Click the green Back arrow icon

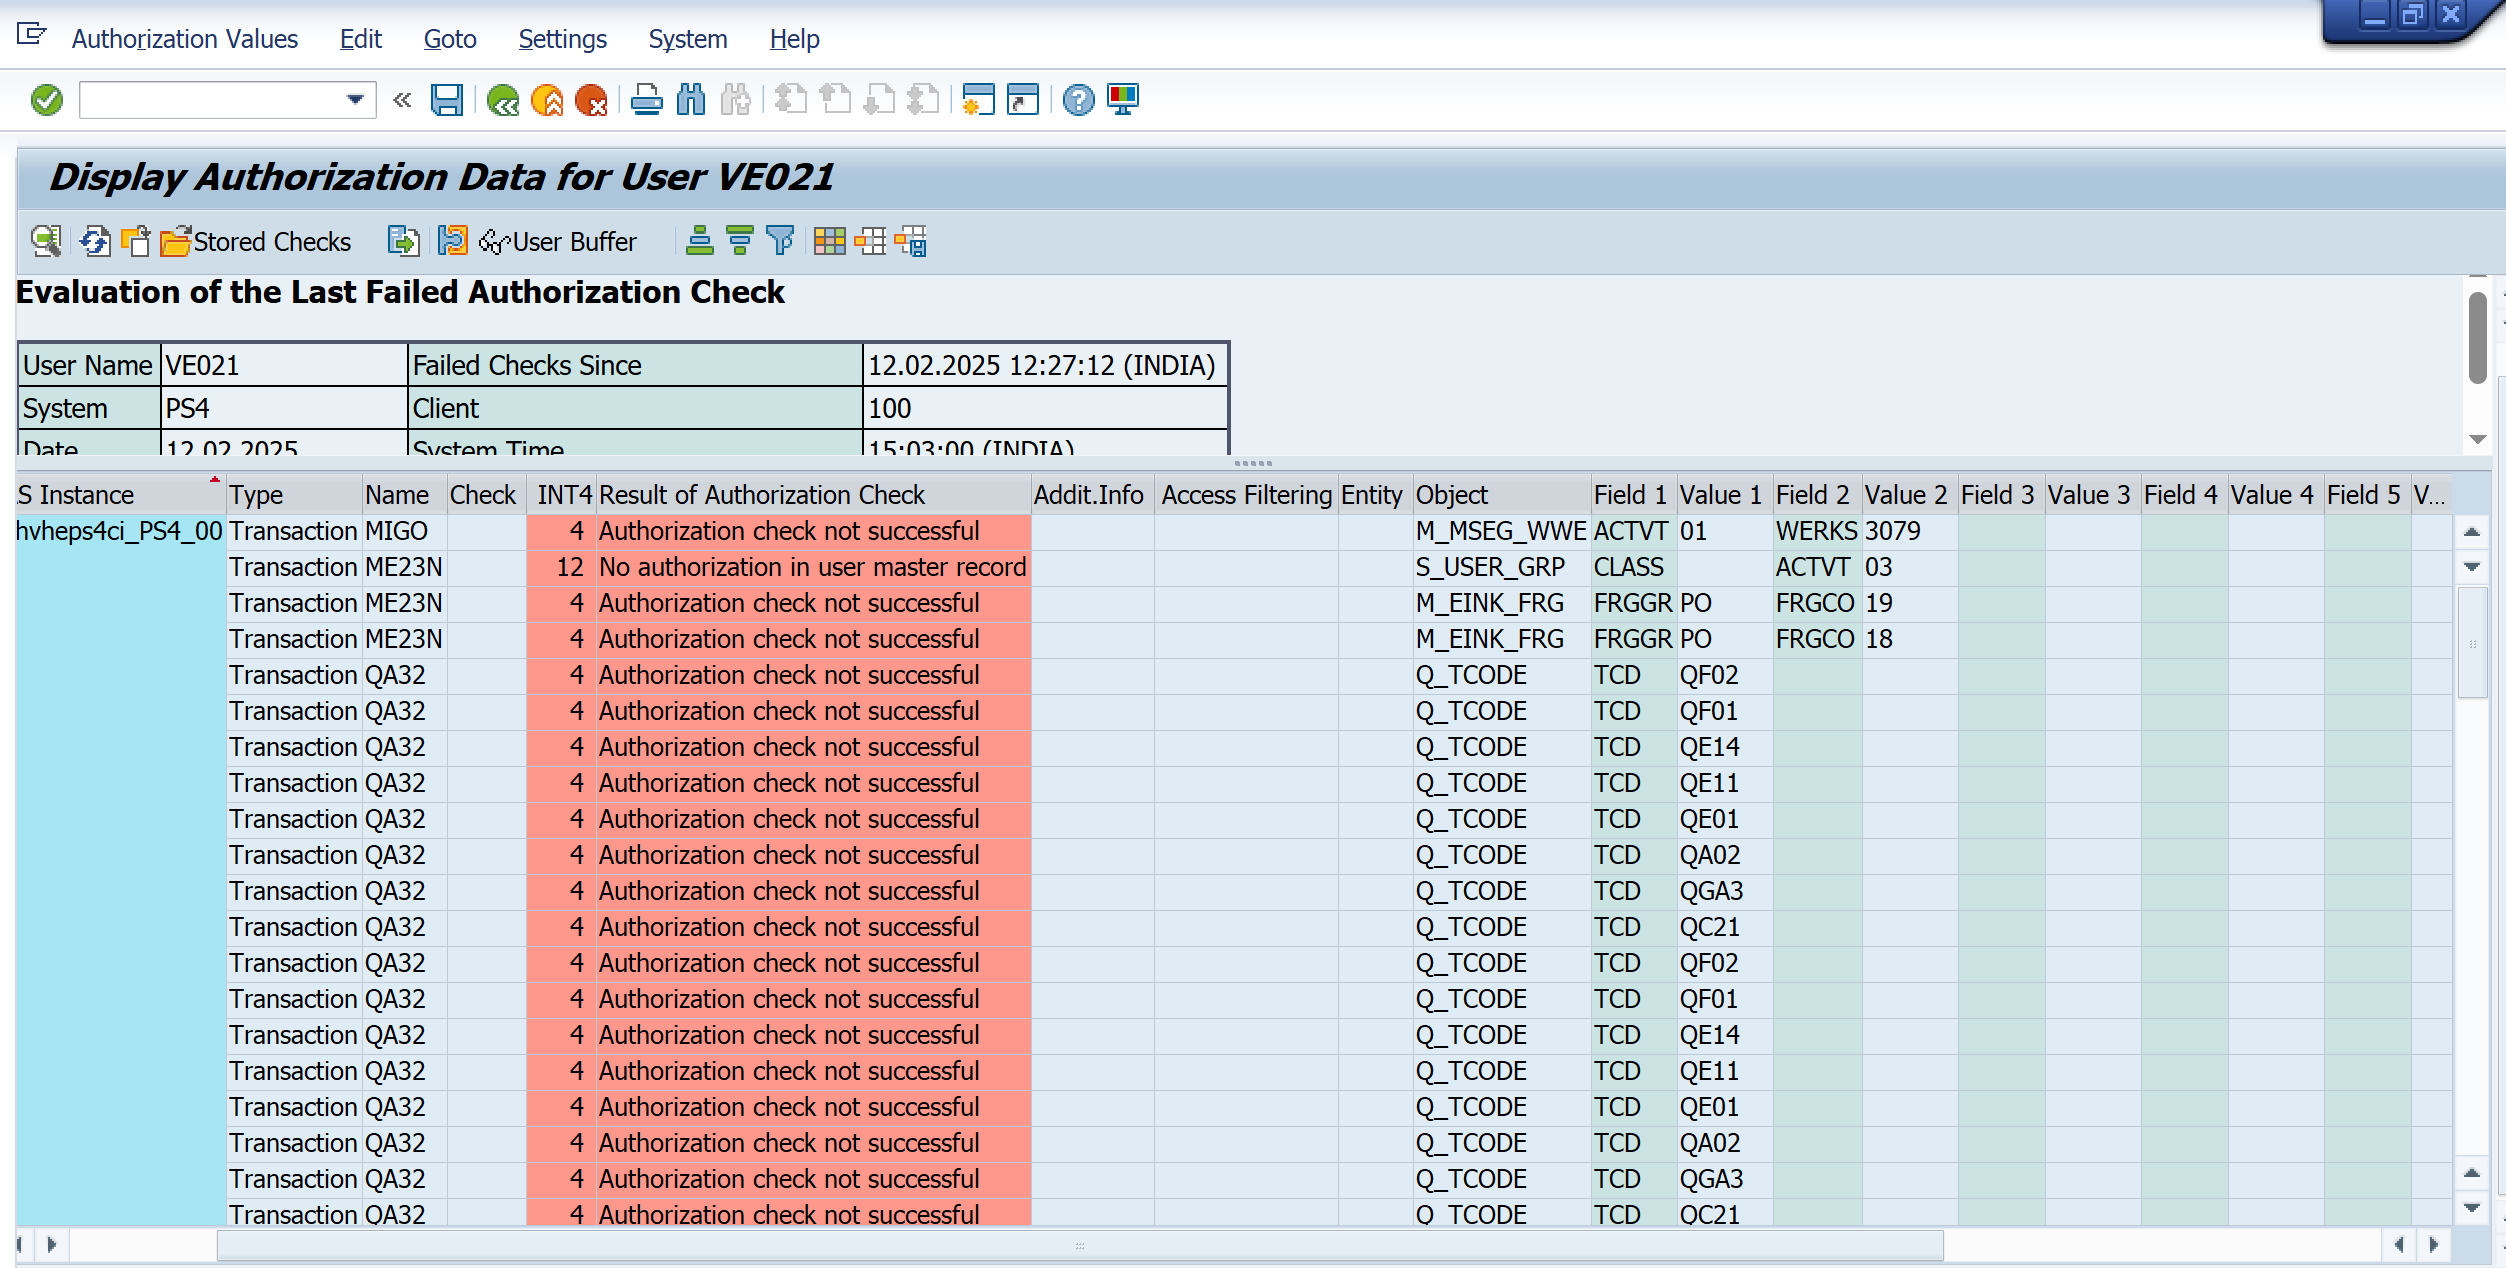click(502, 100)
